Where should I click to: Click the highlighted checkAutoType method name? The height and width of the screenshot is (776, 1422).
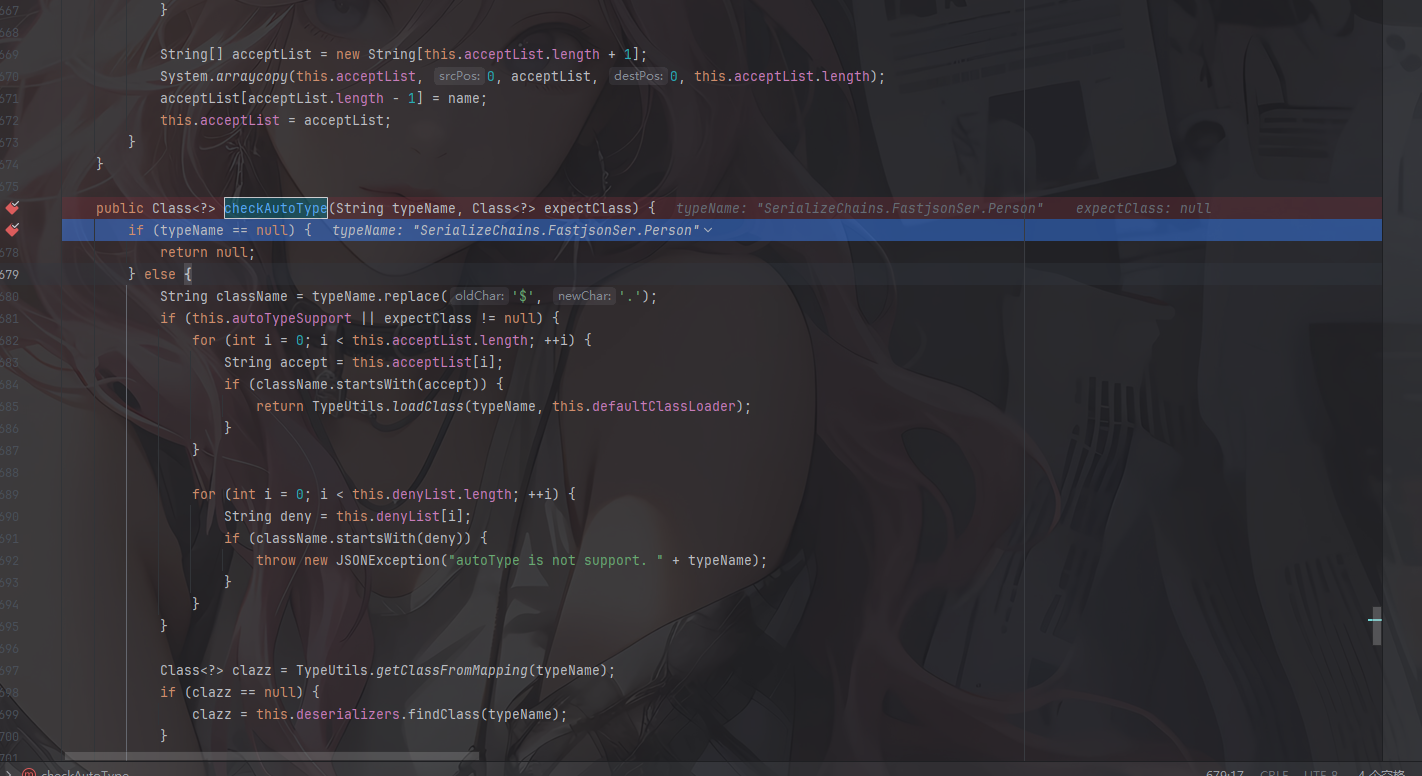coord(275,208)
